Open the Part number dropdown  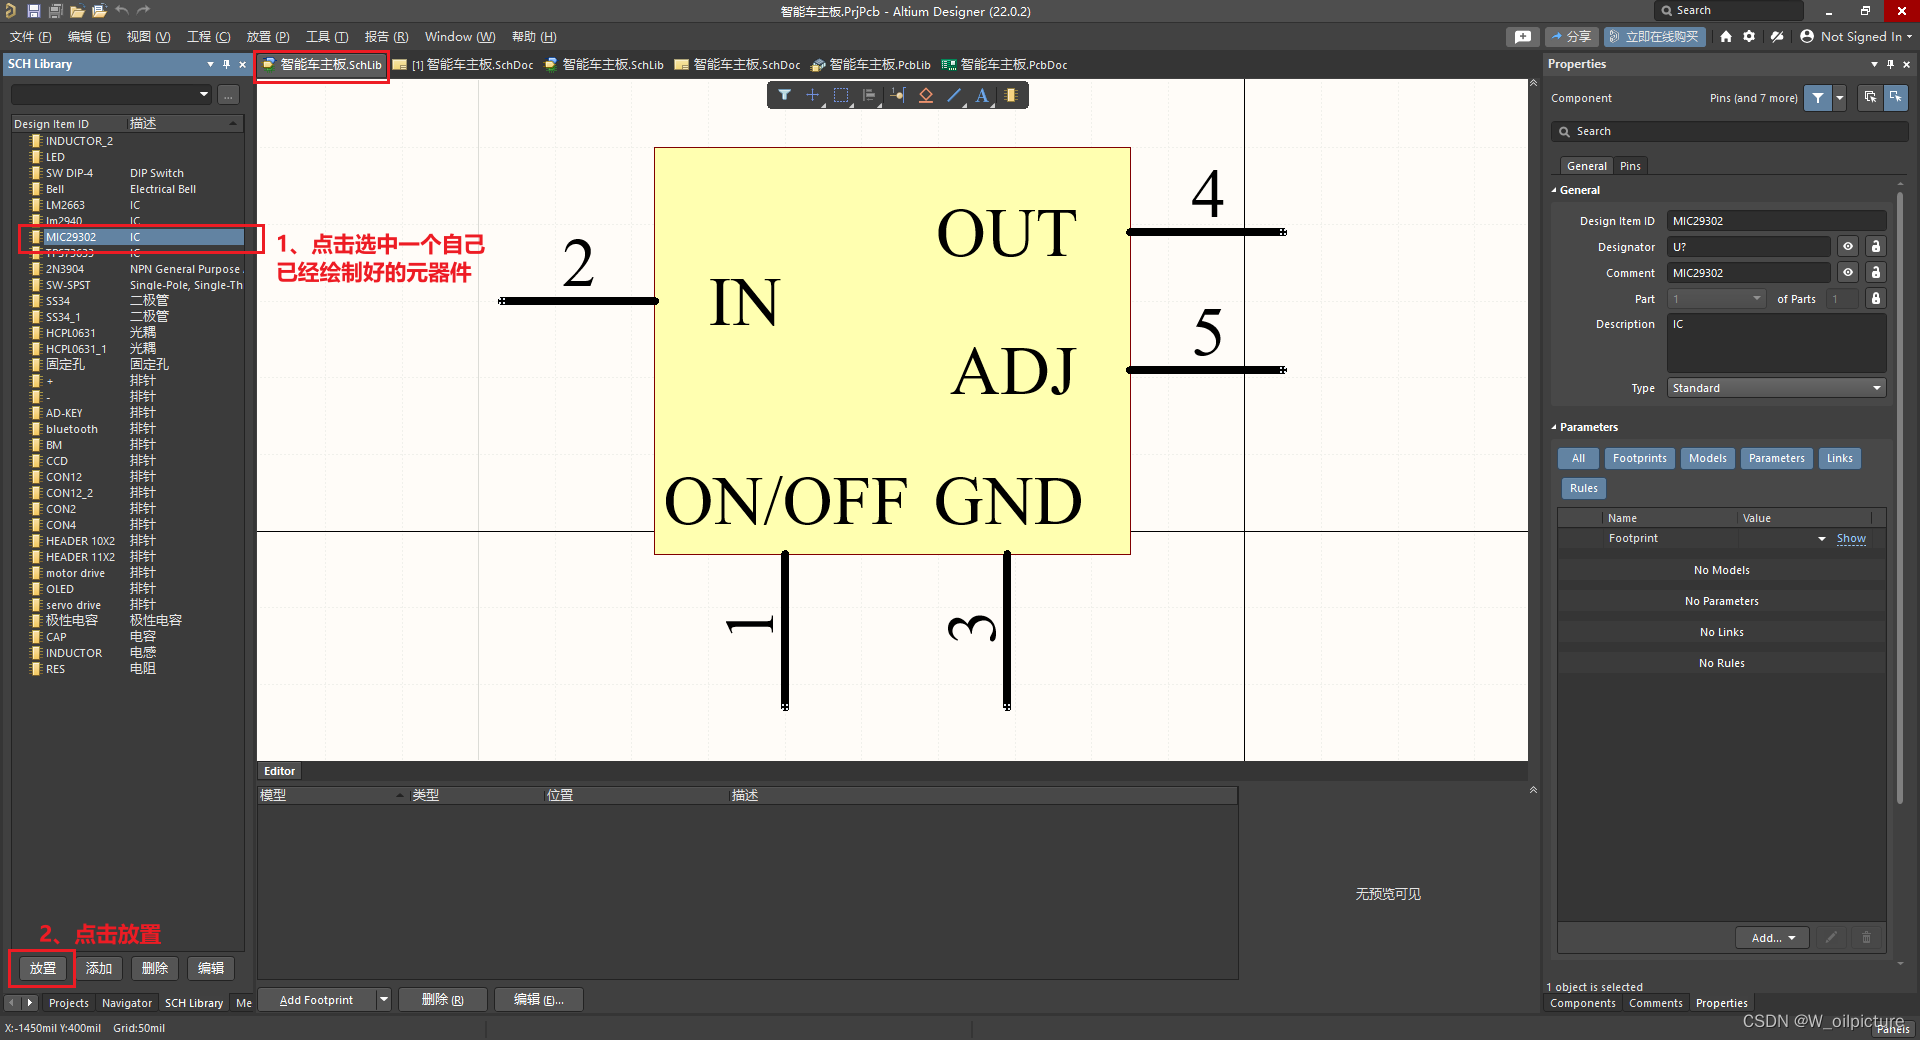point(1716,299)
